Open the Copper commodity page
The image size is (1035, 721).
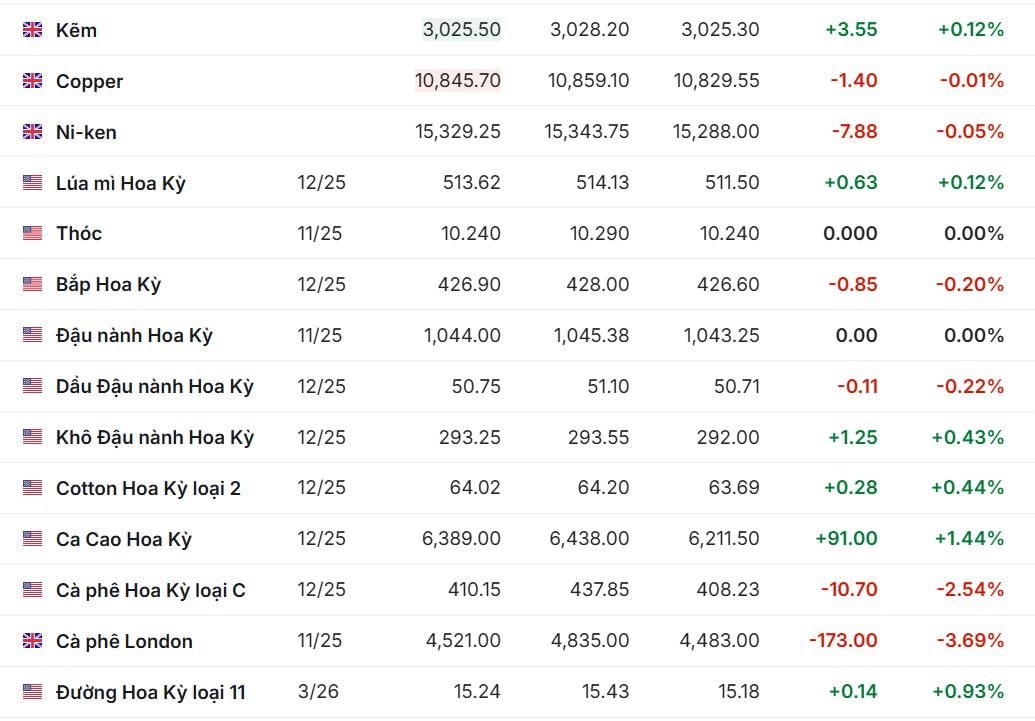(89, 81)
